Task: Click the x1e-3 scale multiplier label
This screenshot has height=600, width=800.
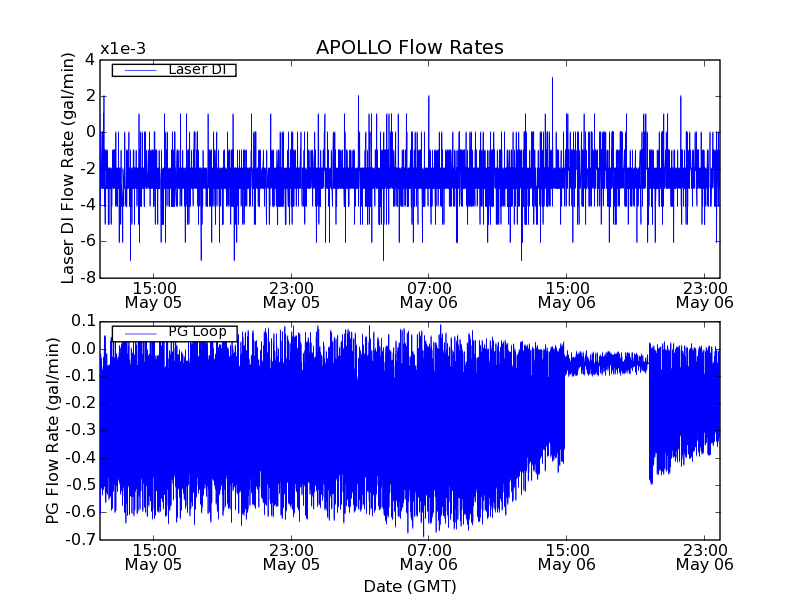Action: click(122, 49)
